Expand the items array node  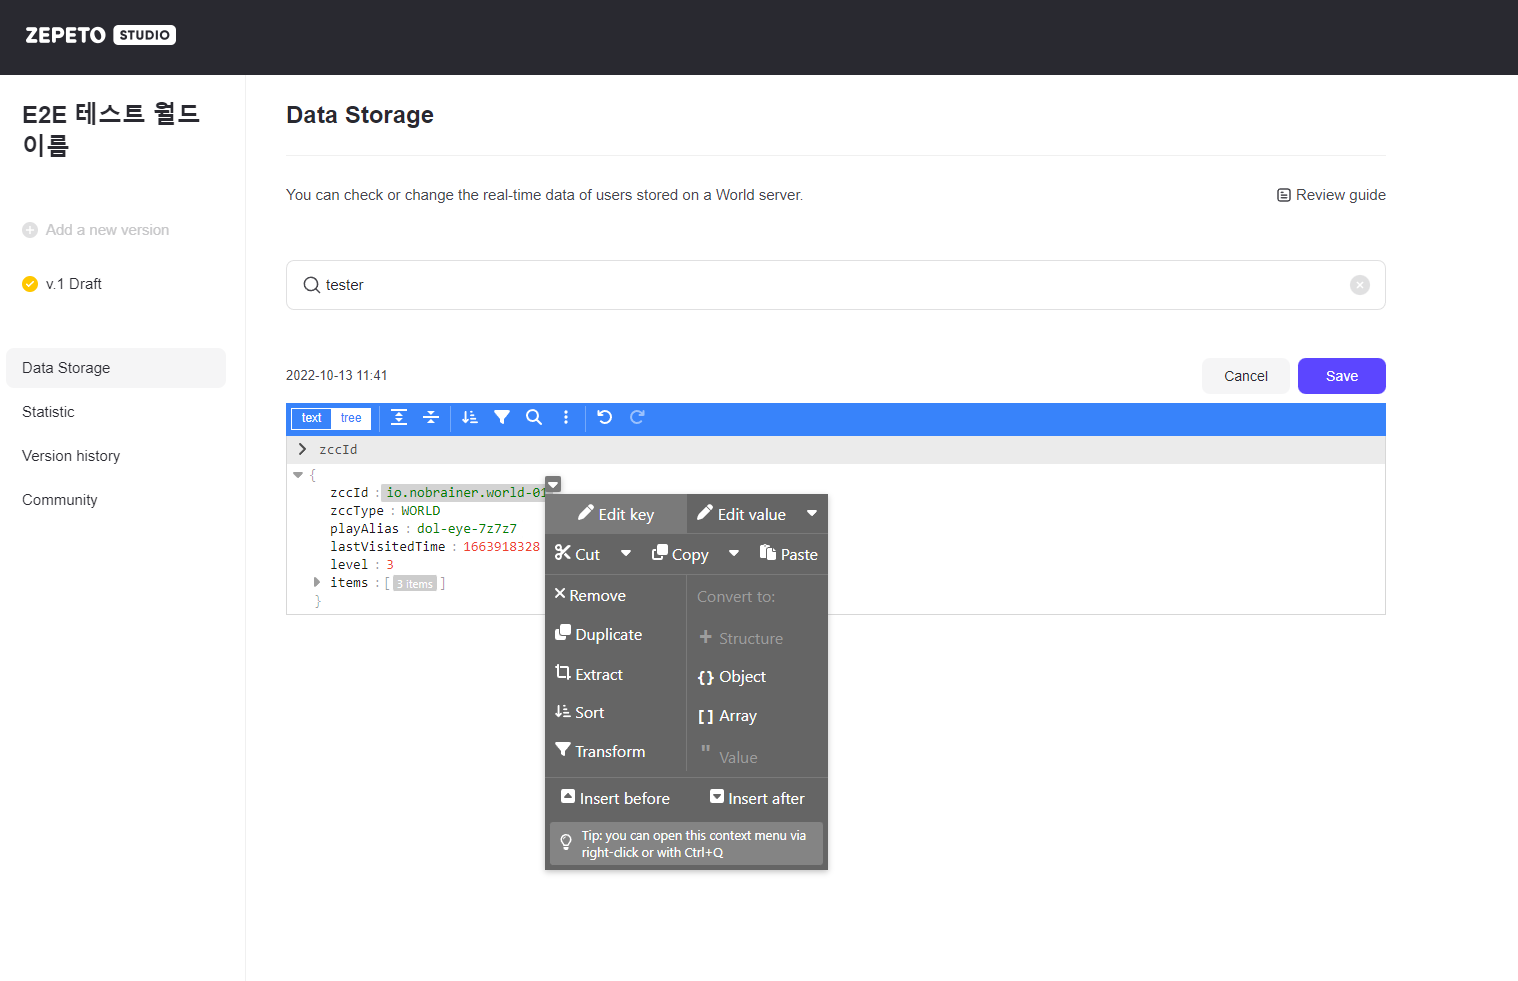point(317,582)
